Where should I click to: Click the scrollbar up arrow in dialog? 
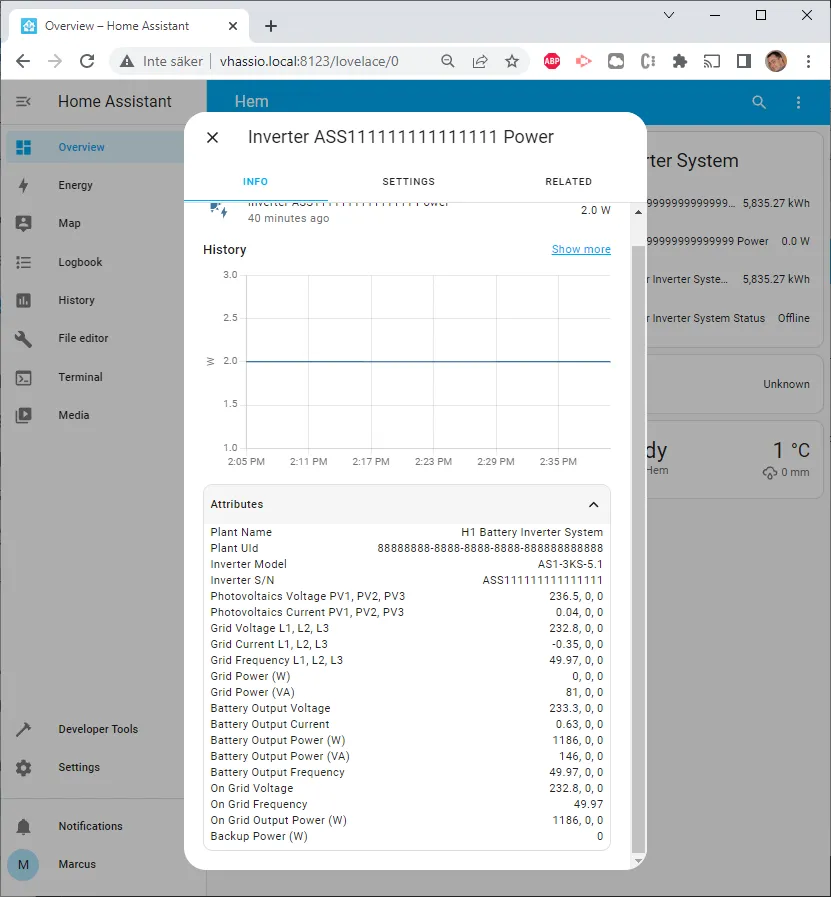tap(638, 212)
